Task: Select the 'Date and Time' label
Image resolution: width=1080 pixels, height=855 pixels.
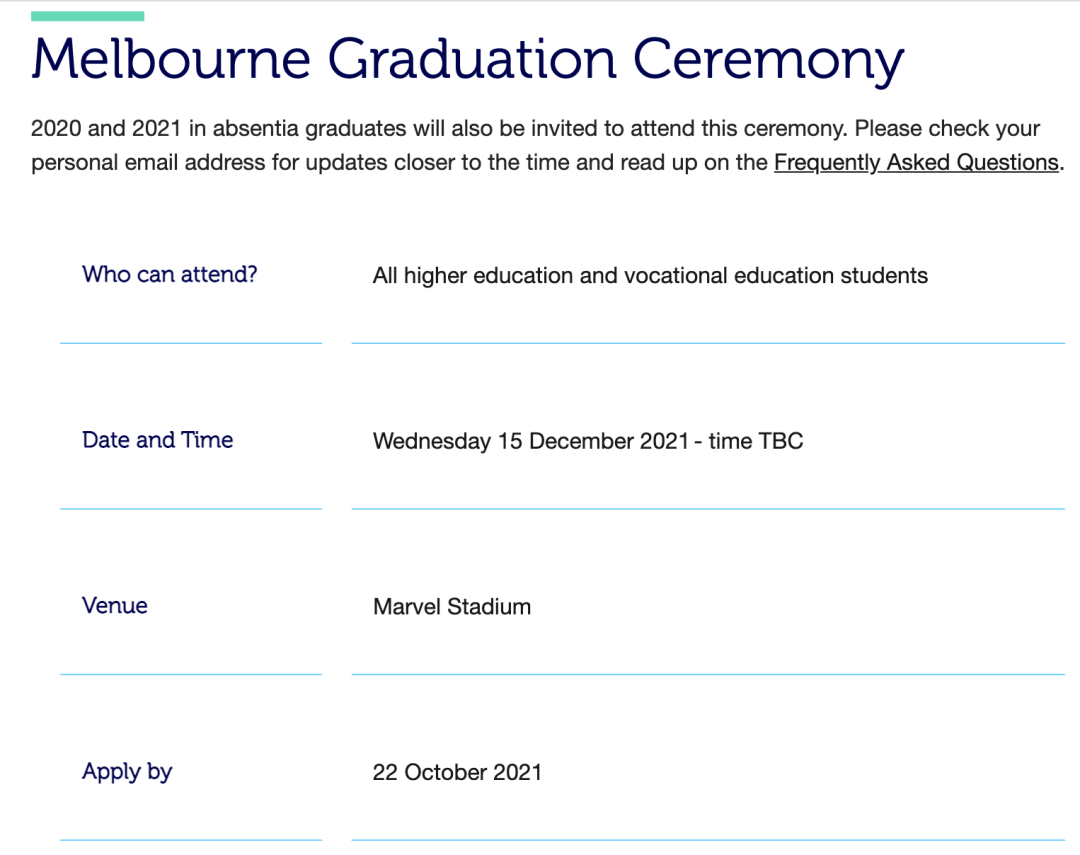Action: [x=158, y=440]
